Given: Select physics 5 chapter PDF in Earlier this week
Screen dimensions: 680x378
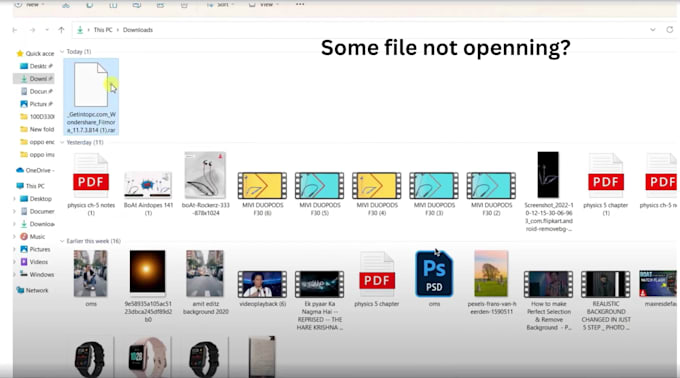Looking at the screenshot, I should tap(377, 280).
